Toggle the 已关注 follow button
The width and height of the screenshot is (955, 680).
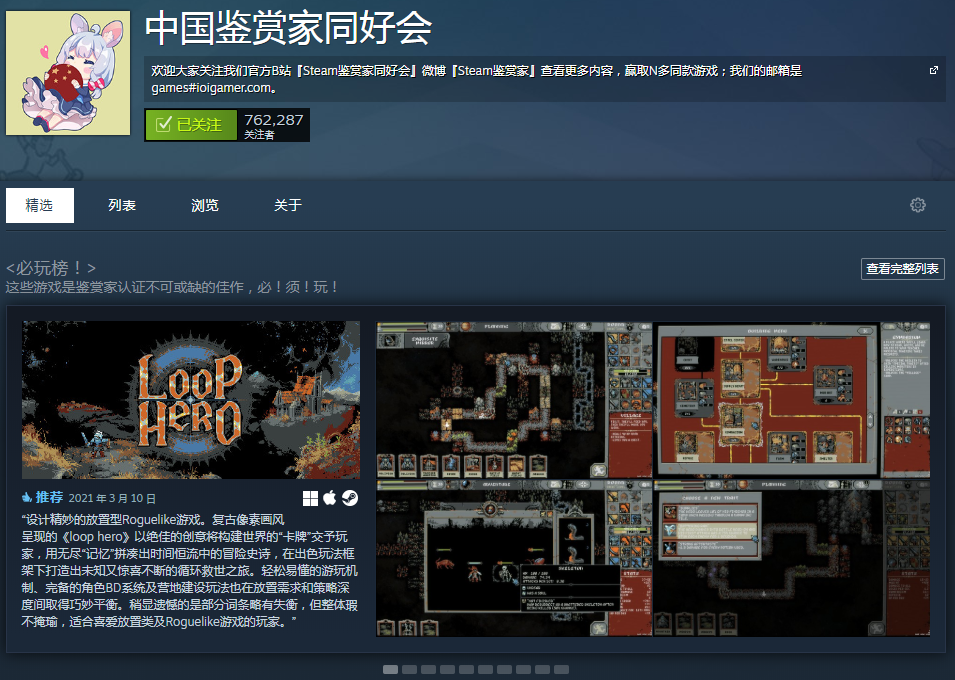(191, 125)
